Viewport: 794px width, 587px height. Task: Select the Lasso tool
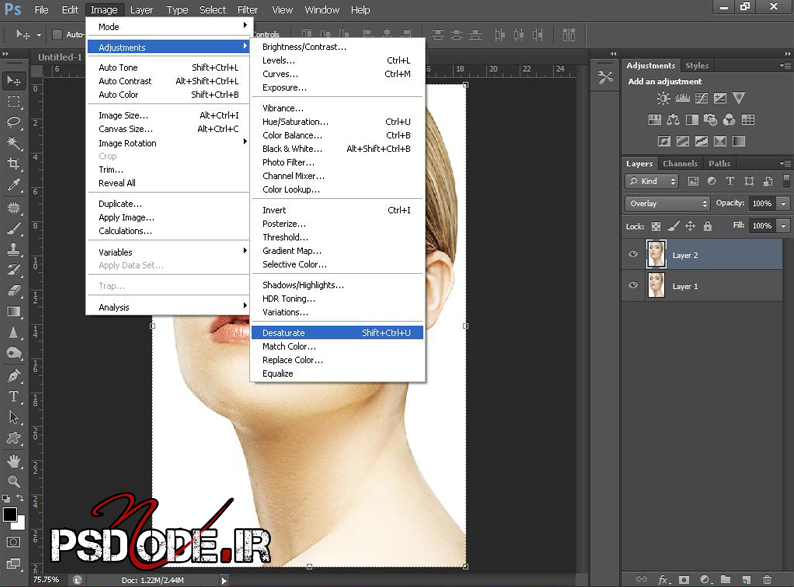(x=14, y=122)
